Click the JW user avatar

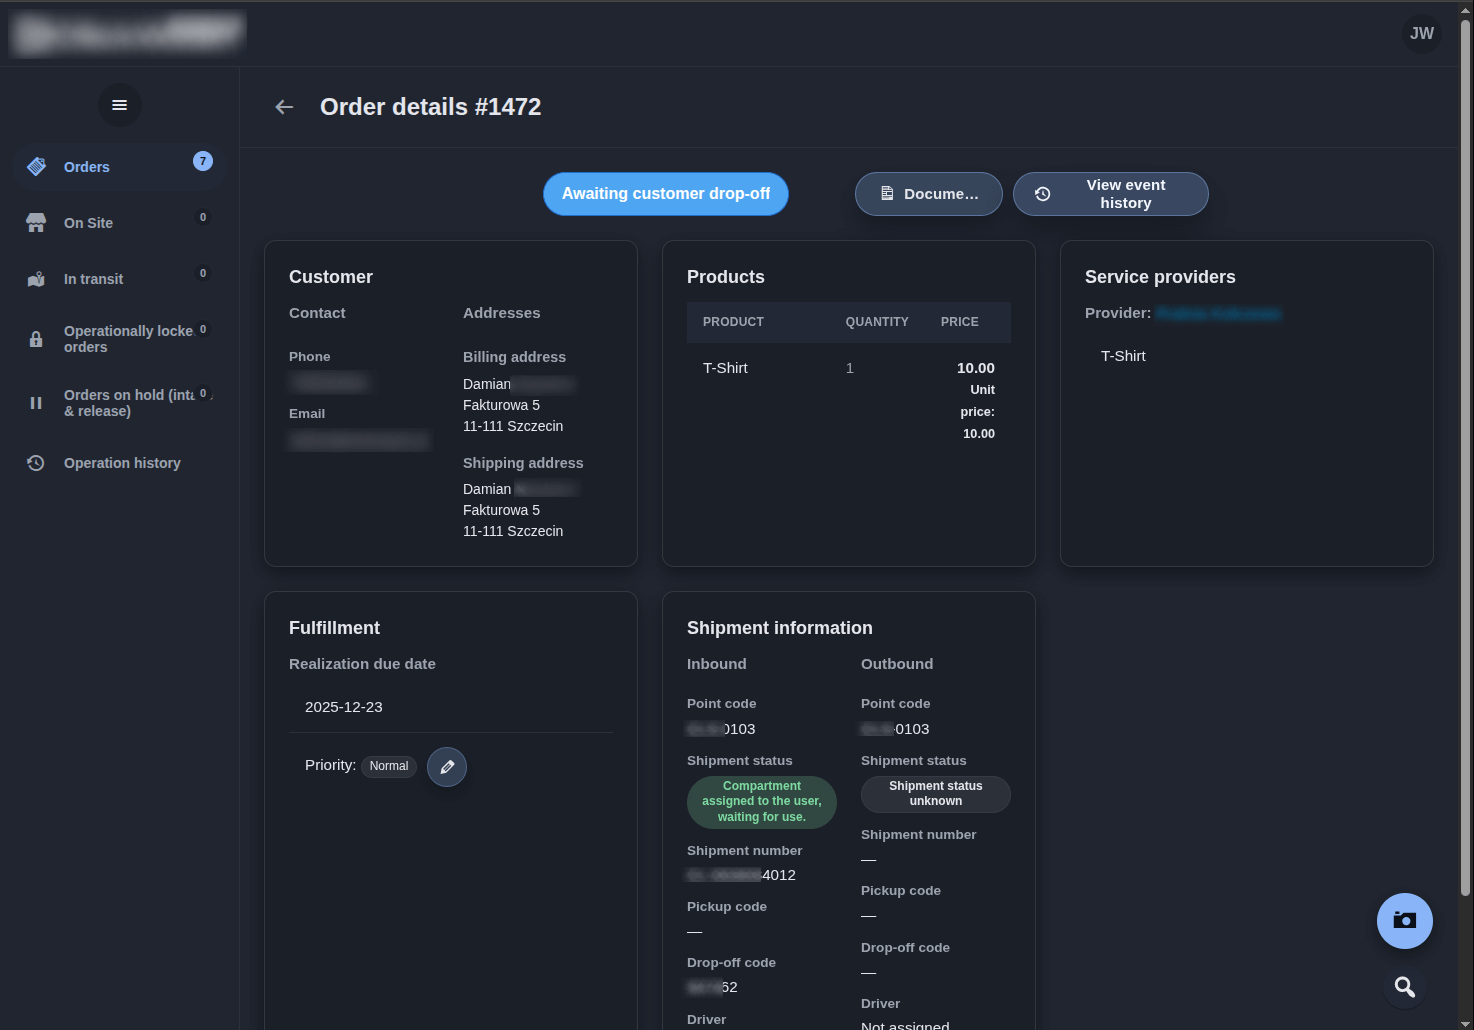click(1421, 34)
